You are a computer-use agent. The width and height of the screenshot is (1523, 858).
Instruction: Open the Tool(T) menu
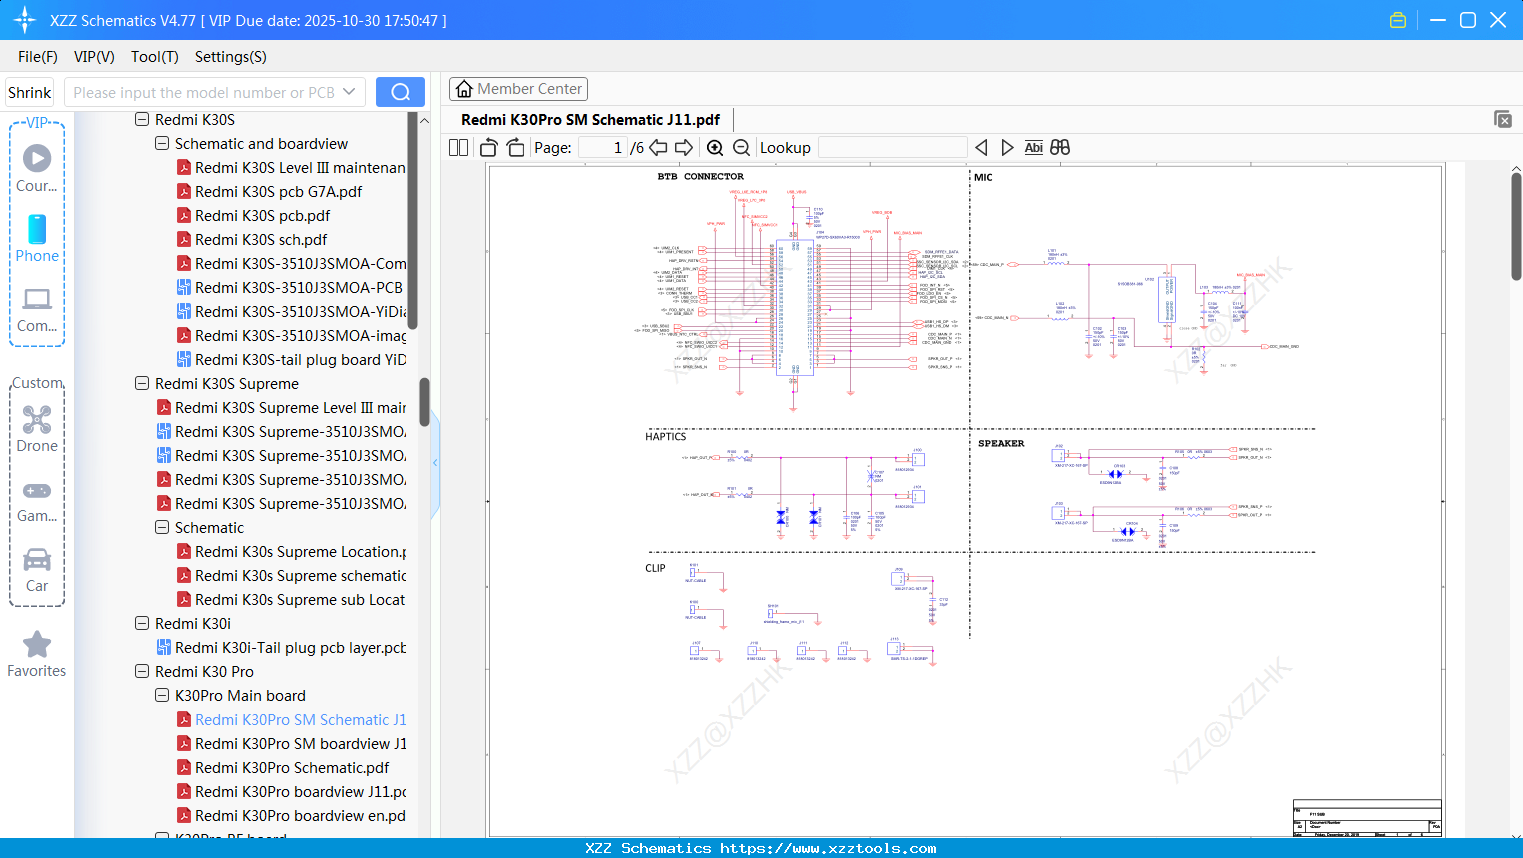click(154, 57)
